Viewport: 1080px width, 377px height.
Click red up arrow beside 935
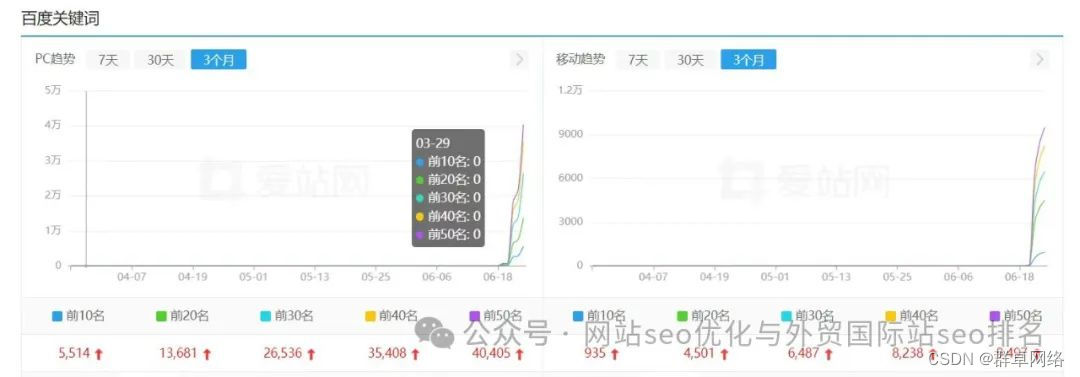[614, 354]
